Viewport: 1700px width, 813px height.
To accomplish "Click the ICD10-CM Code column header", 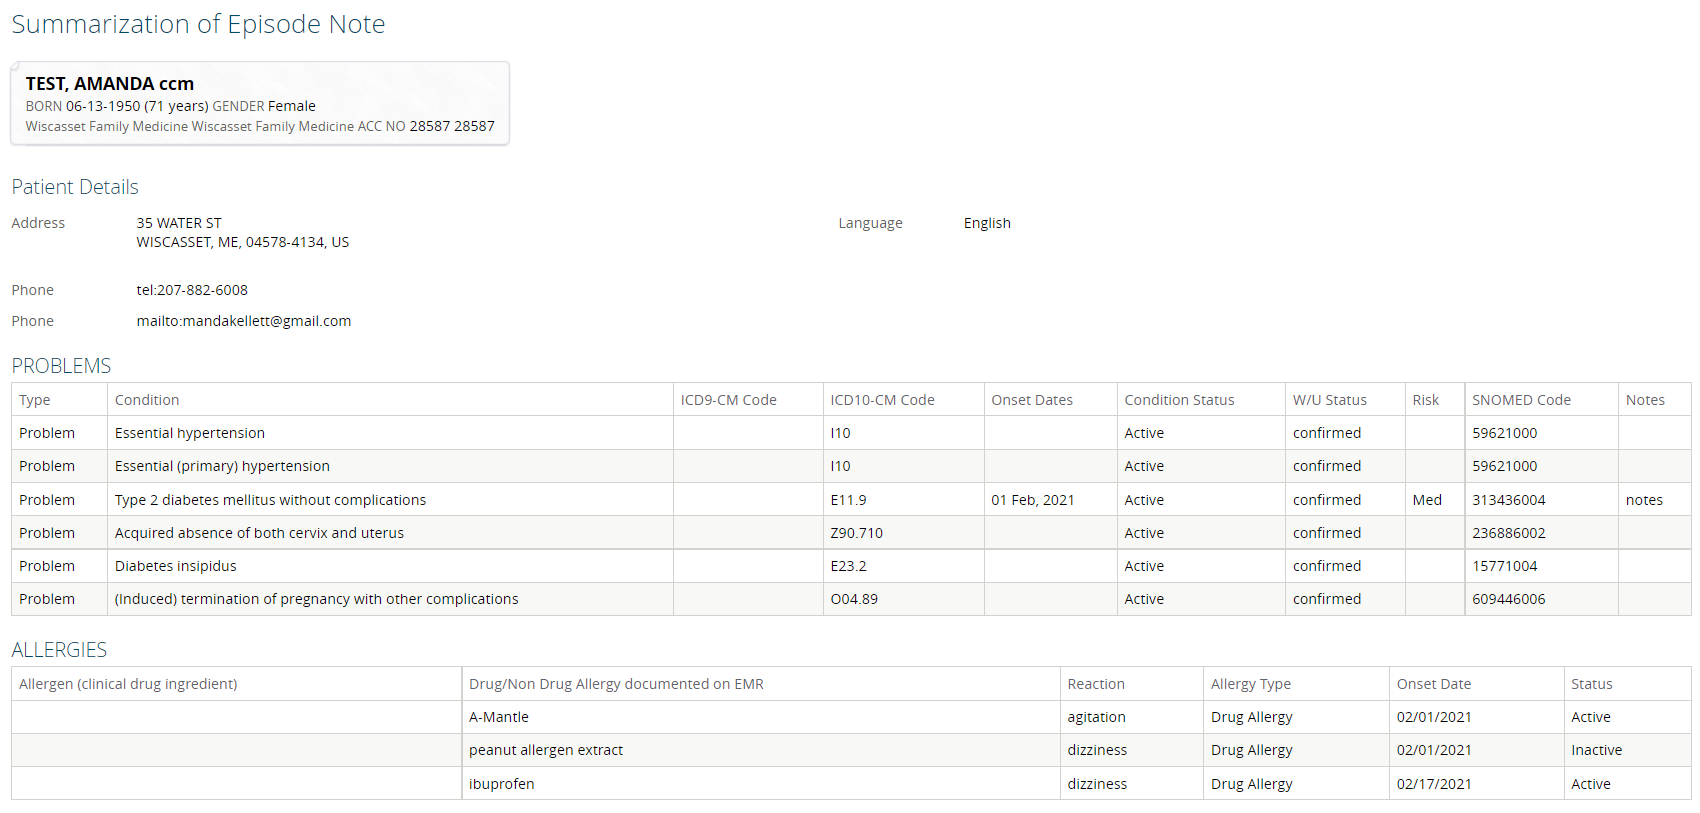I will pyautogui.click(x=882, y=400).
